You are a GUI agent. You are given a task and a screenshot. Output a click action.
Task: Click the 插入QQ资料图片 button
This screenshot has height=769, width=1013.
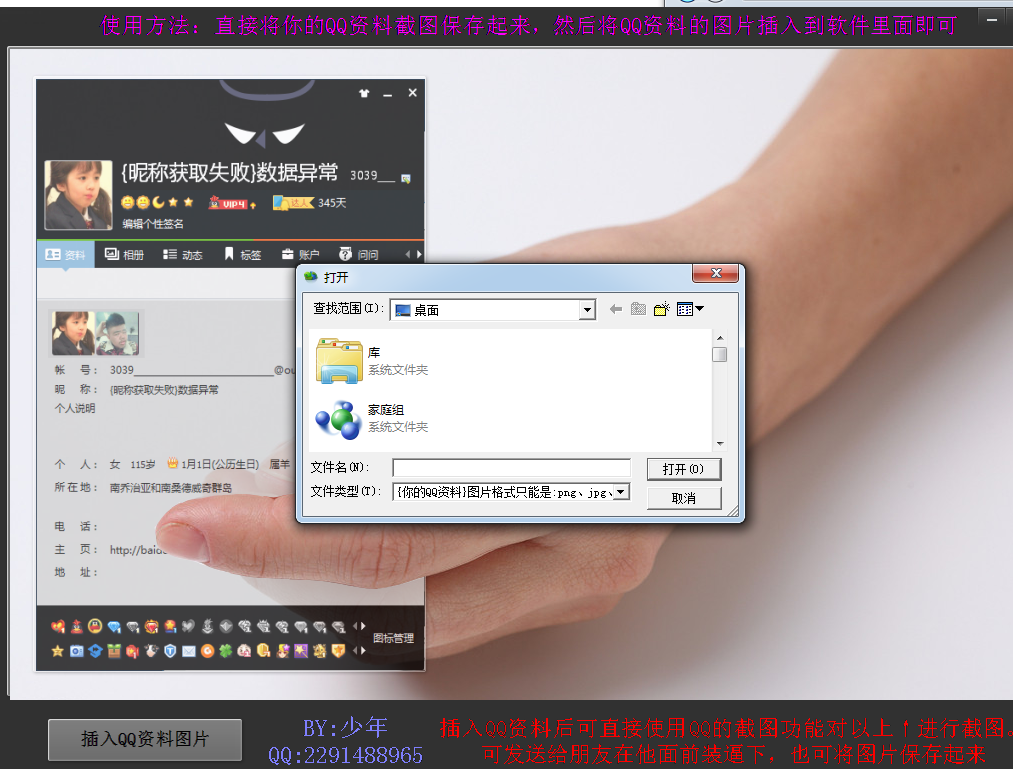coord(145,739)
